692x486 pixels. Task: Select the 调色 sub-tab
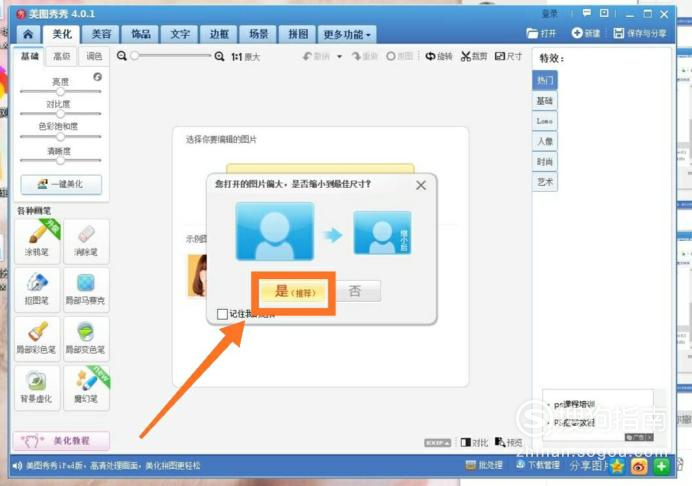pyautogui.click(x=94, y=56)
